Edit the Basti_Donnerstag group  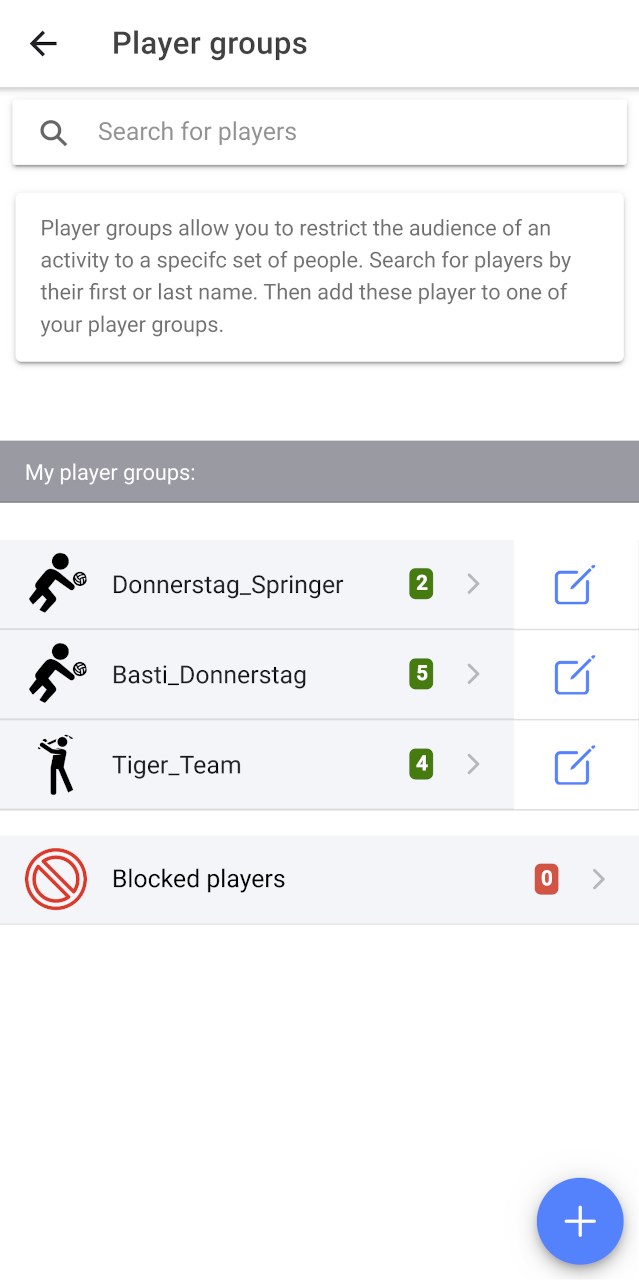(x=575, y=675)
